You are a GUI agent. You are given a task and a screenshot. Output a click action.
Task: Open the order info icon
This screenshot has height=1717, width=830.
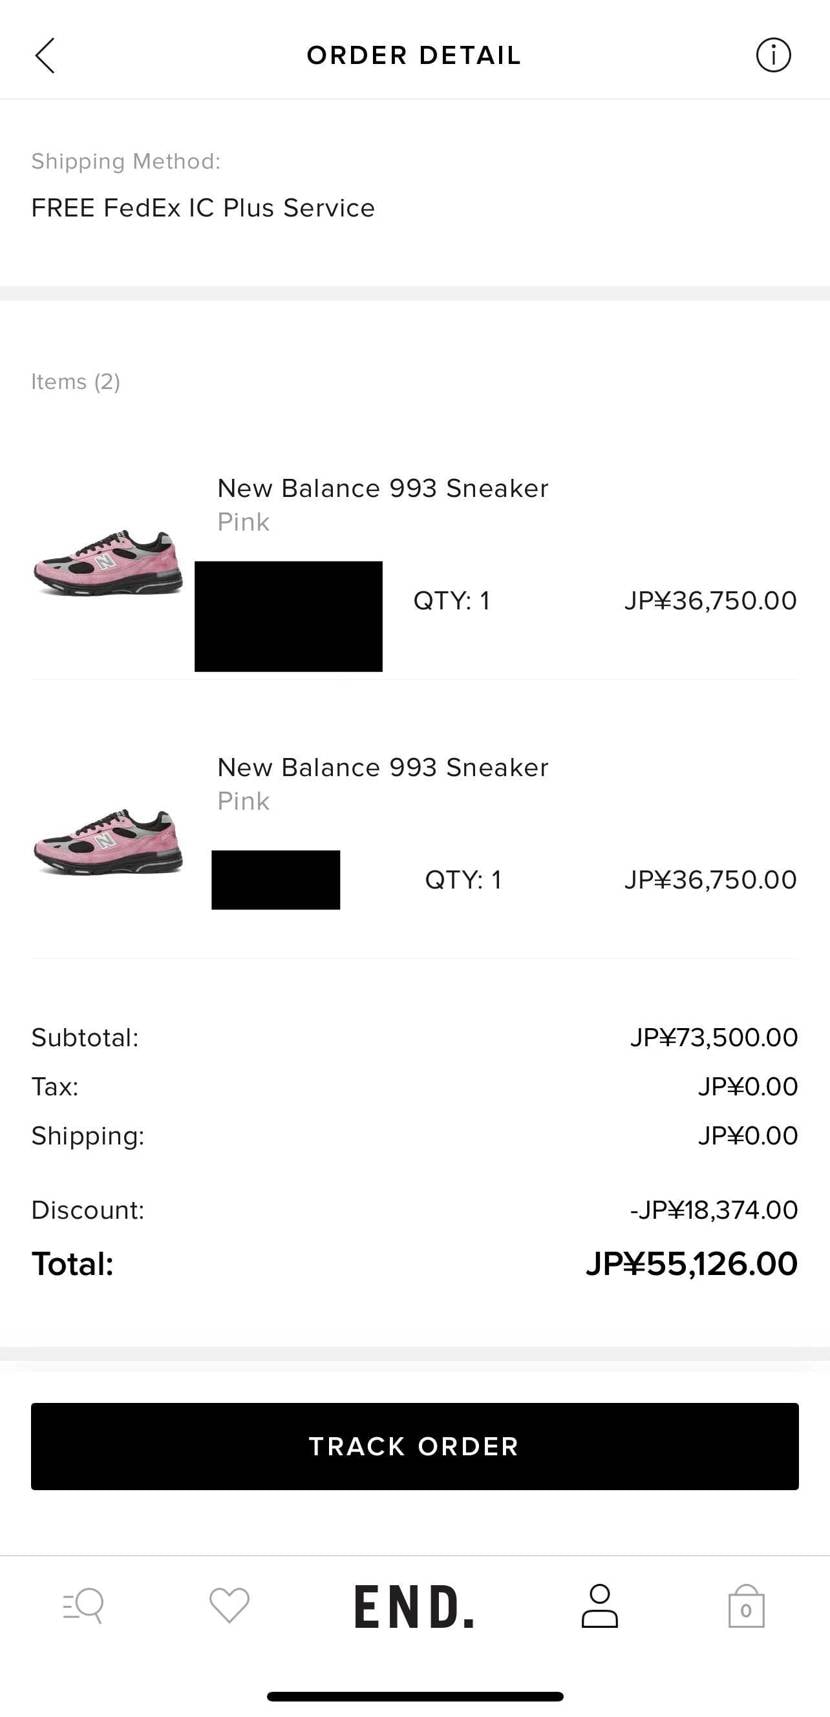pyautogui.click(x=773, y=55)
